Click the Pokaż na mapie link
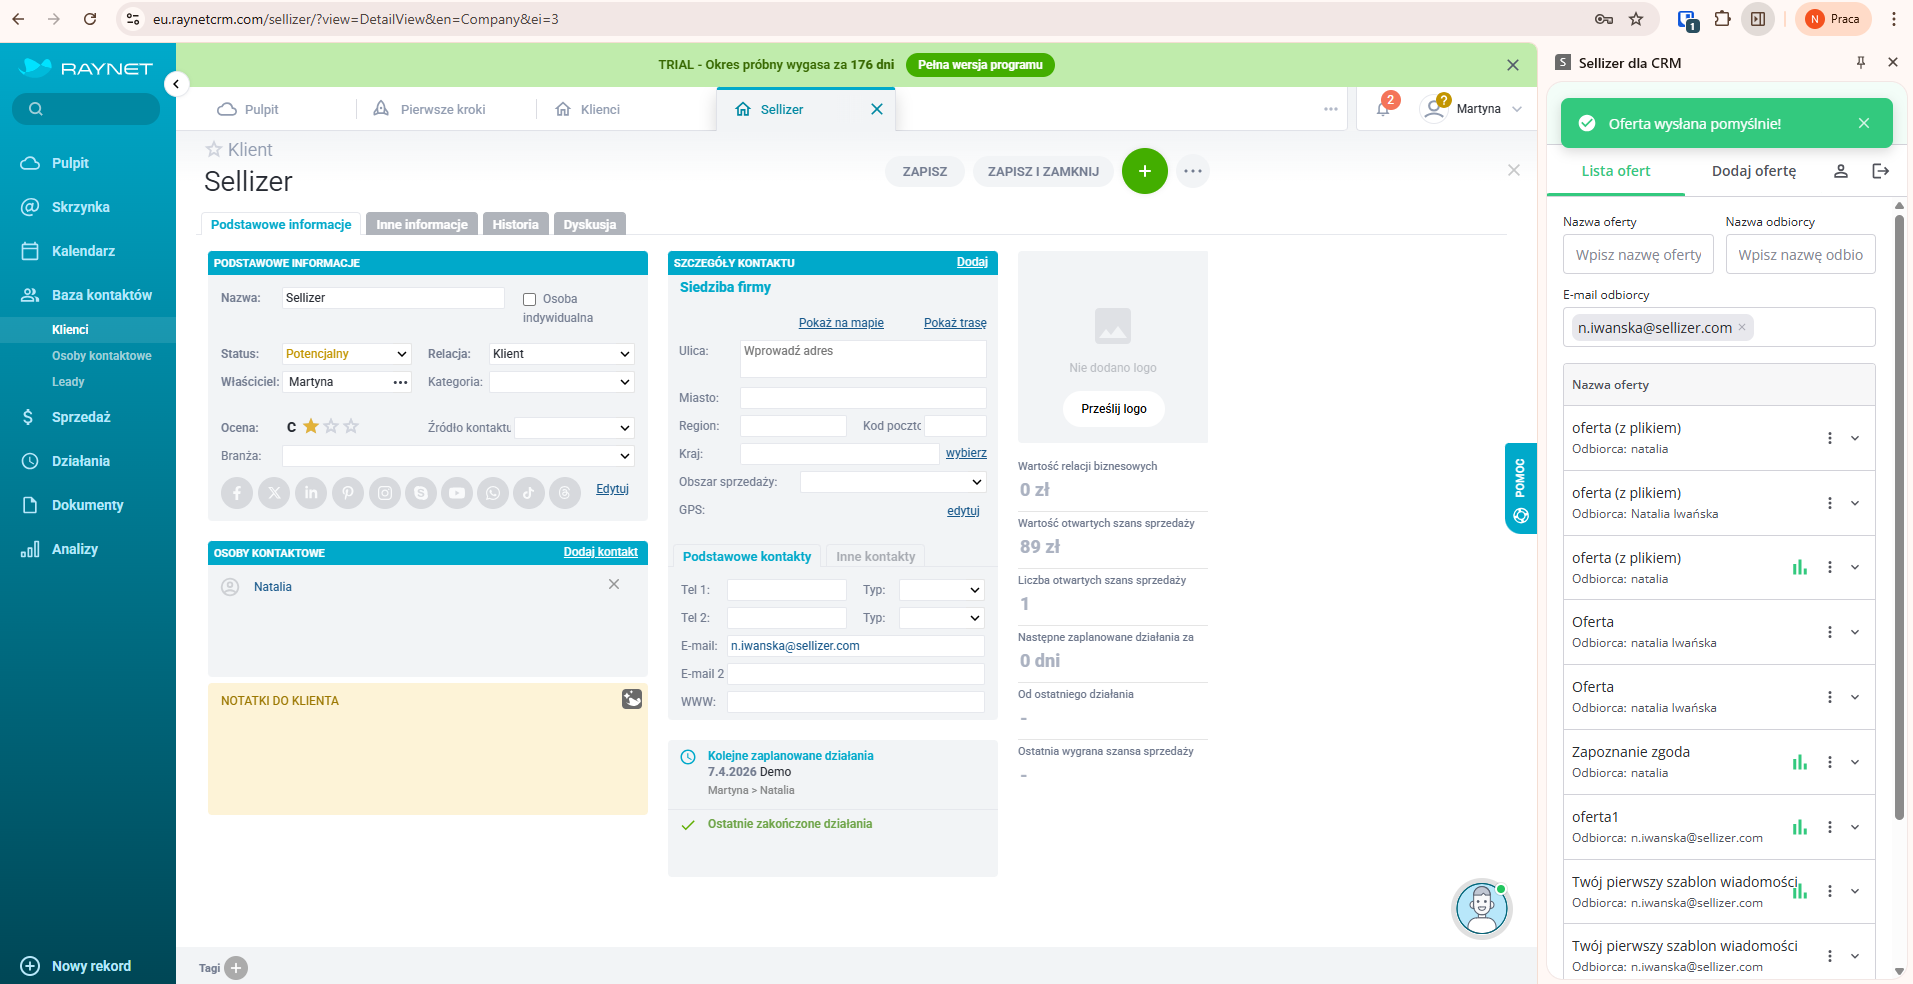The width and height of the screenshot is (1913, 984). 841,323
